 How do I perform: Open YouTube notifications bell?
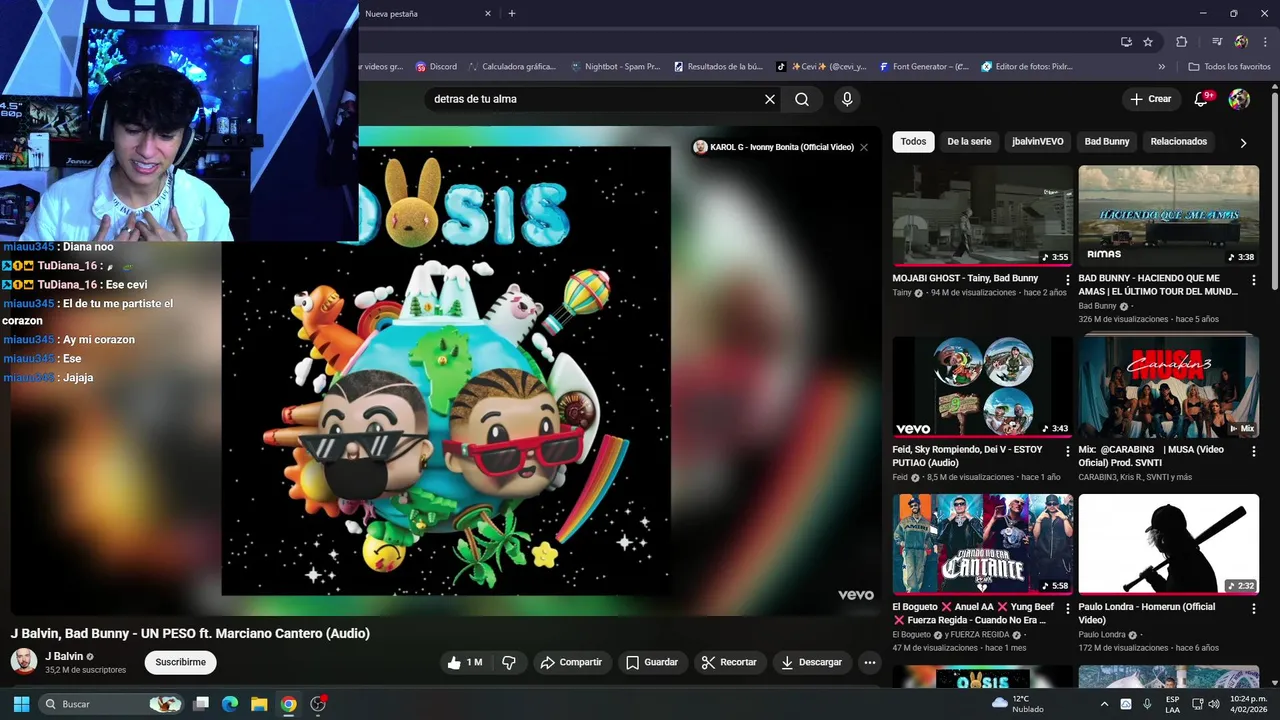[1203, 99]
